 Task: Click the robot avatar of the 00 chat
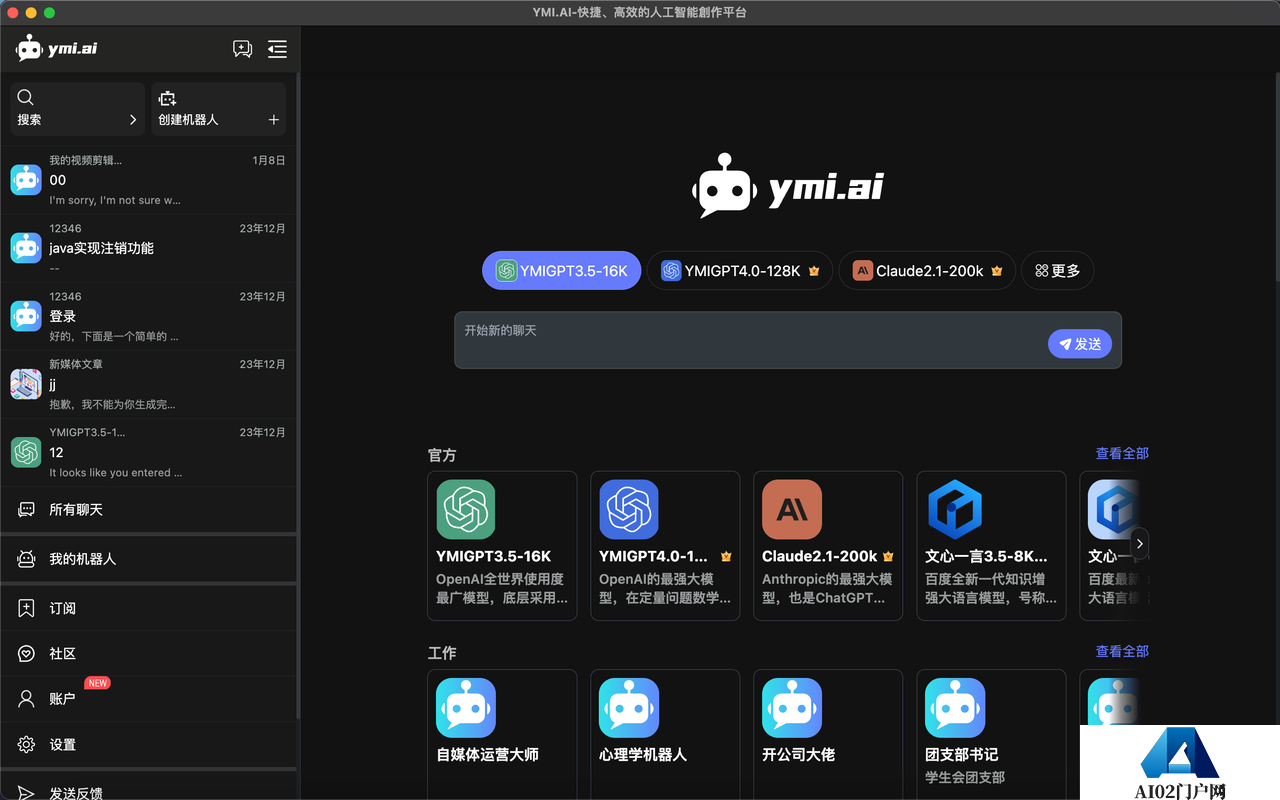pos(26,180)
